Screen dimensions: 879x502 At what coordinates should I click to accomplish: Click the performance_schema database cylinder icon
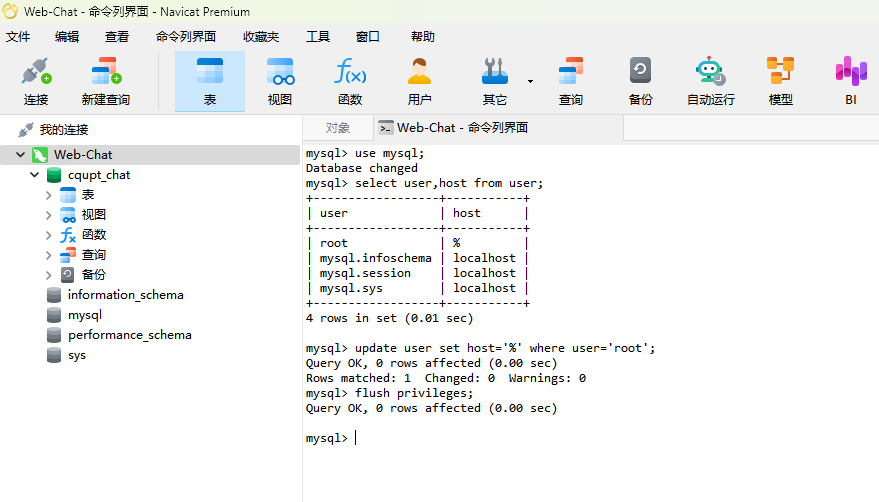tap(54, 335)
